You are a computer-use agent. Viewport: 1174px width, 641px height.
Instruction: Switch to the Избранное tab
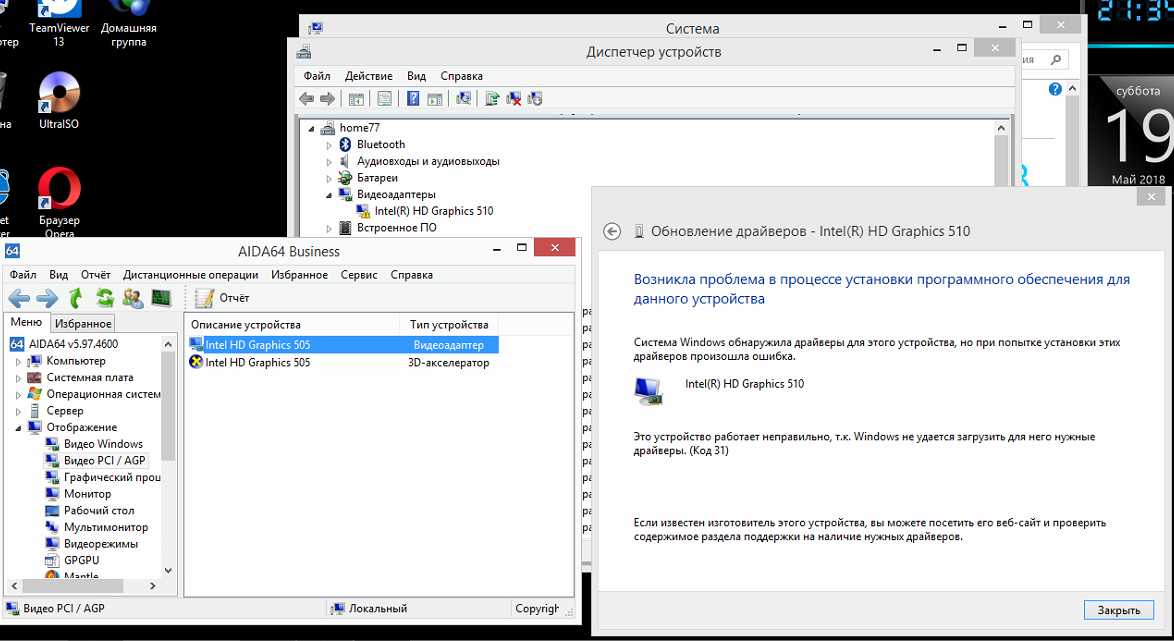point(83,324)
